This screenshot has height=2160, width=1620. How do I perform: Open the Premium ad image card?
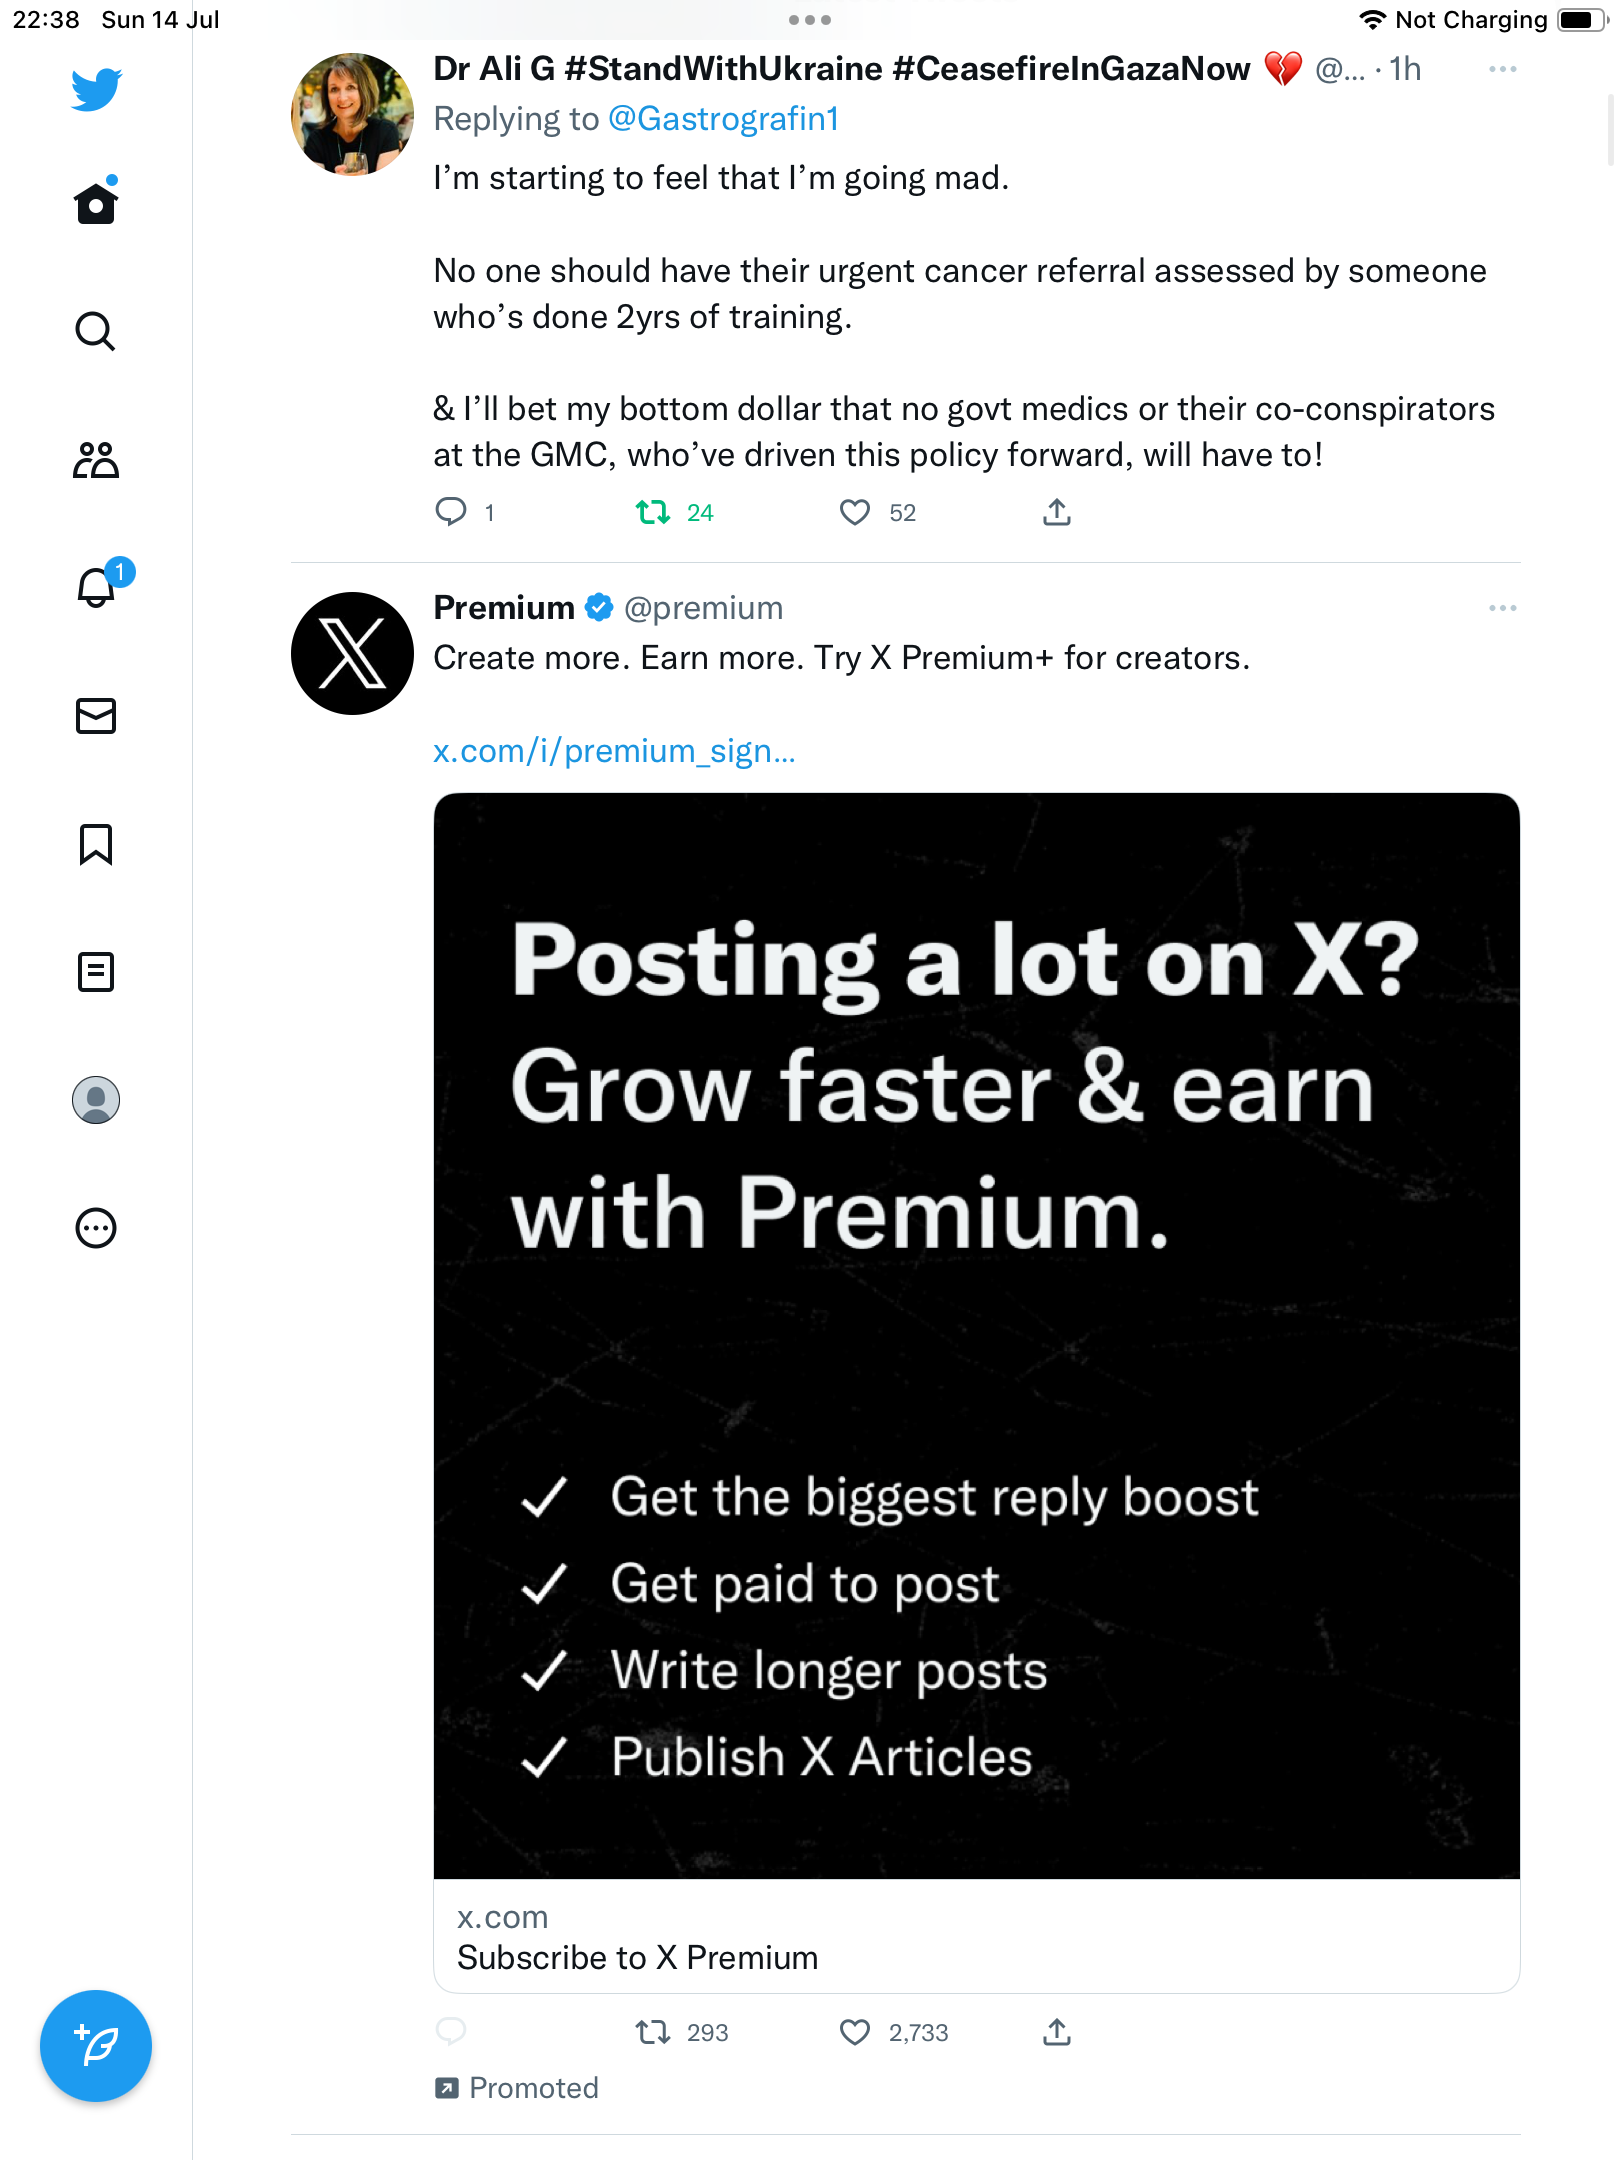[x=976, y=1336]
